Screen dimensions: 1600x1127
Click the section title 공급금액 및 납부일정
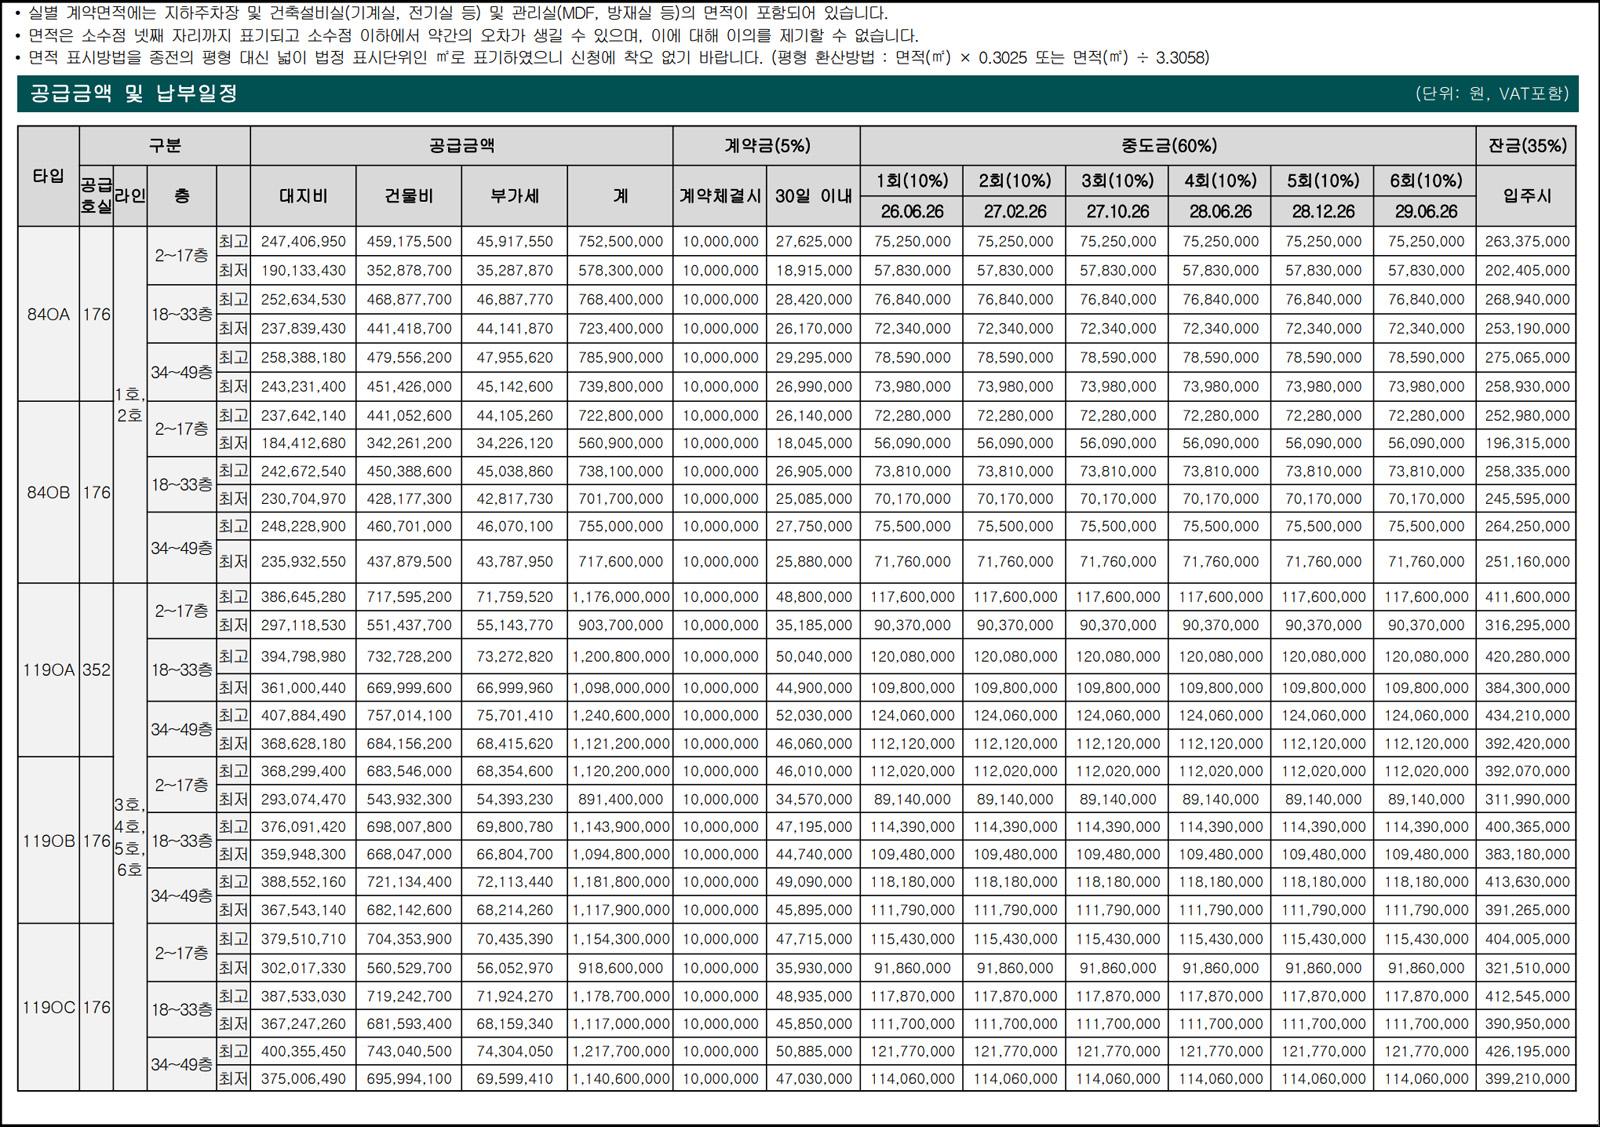133,94
